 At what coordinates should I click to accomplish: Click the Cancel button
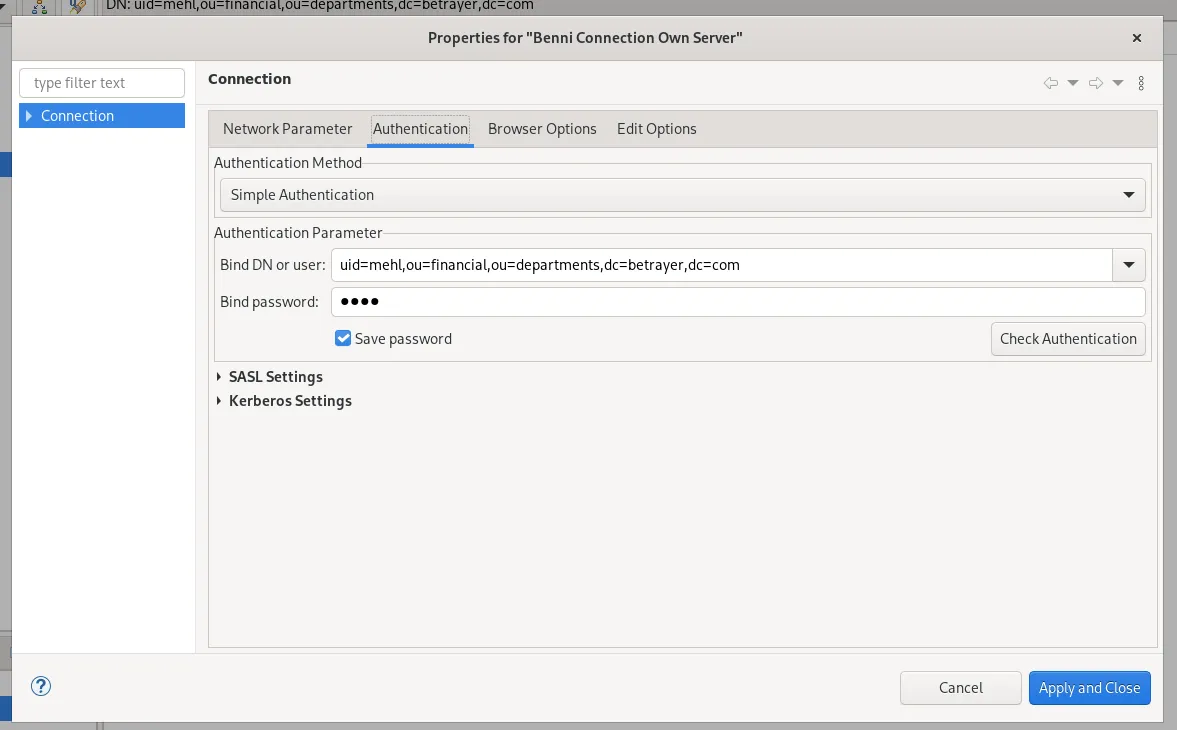pyautogui.click(x=959, y=688)
